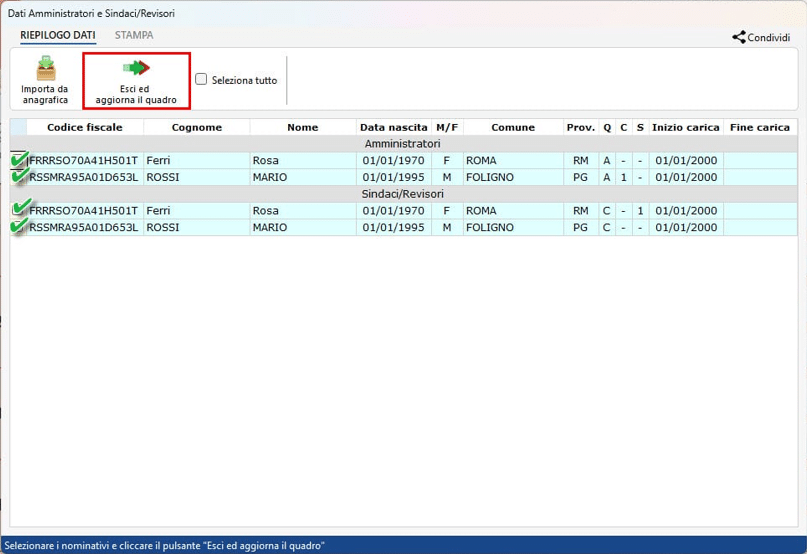The image size is (807, 554).
Task: Click FRRRSO70A41H501T in Amministratori section
Action: tap(83, 160)
